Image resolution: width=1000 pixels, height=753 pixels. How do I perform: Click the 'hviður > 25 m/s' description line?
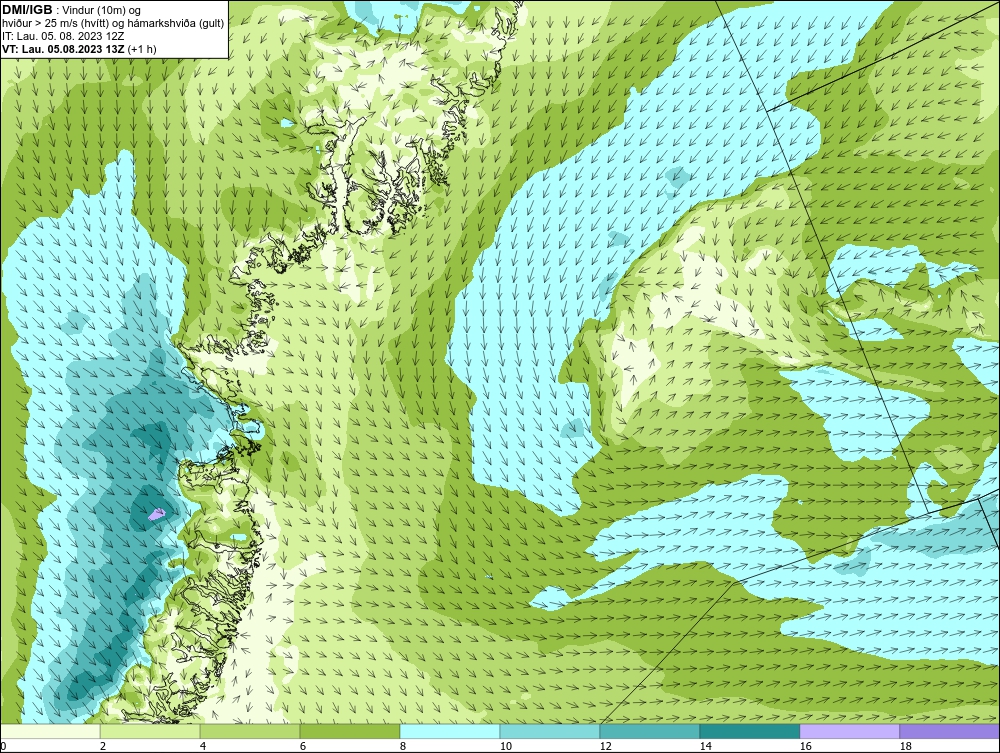[113, 23]
